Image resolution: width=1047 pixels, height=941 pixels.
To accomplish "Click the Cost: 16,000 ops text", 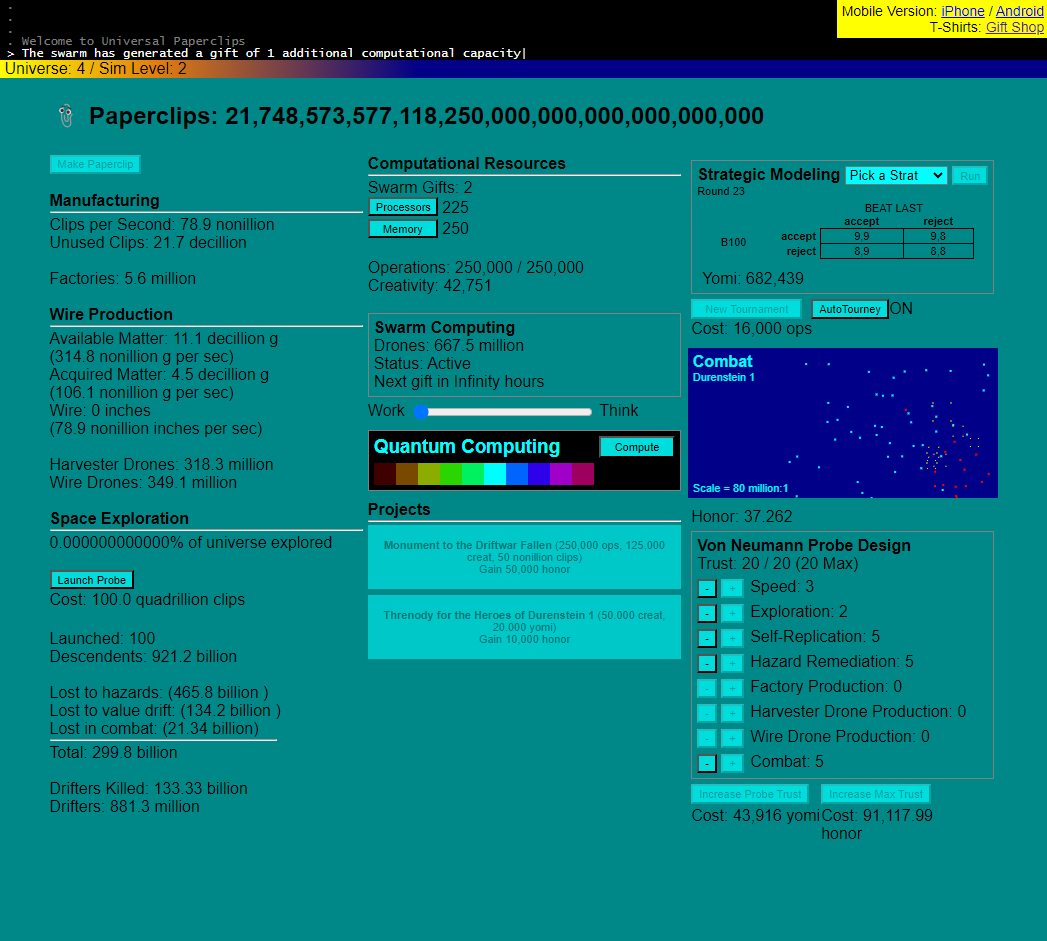I will (x=751, y=329).
